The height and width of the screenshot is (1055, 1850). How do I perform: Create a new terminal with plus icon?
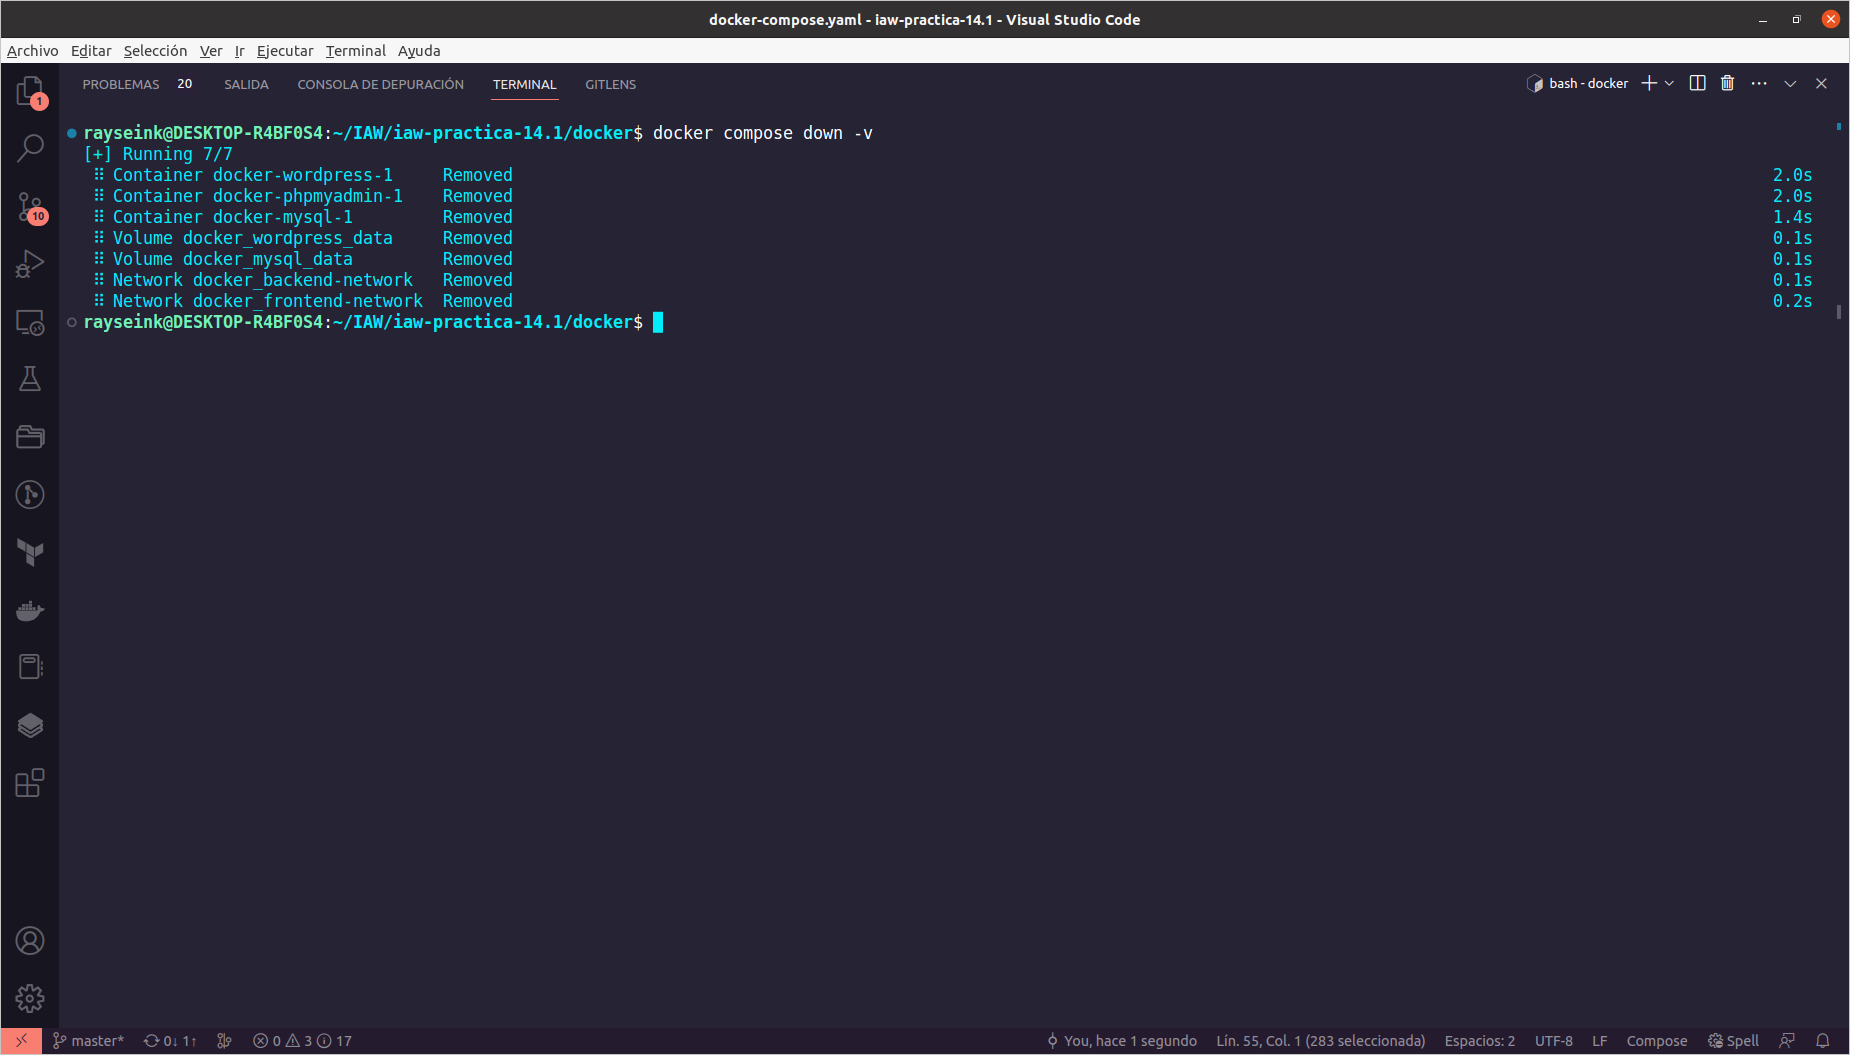[x=1648, y=83]
